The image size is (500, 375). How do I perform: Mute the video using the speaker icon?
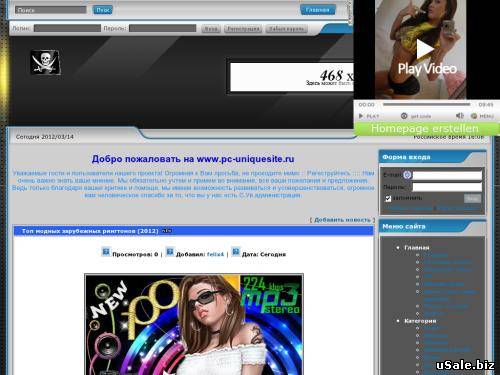460,116
